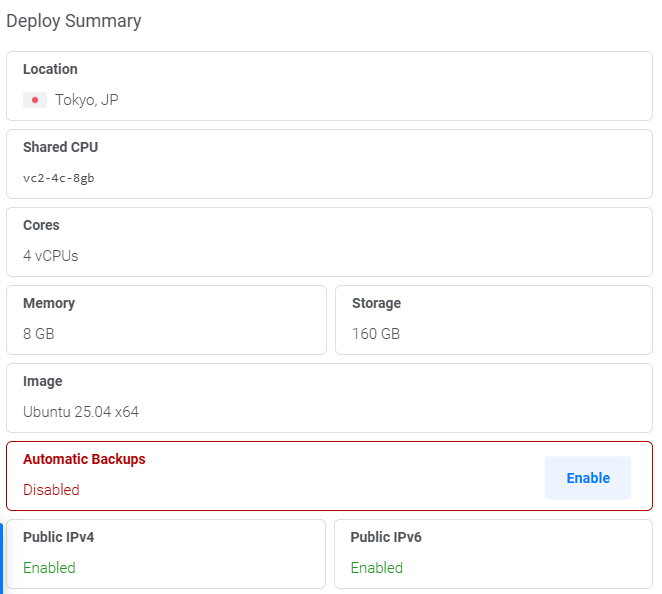Click the Deploy Summary heading
The image size is (662, 594).
coord(74,21)
